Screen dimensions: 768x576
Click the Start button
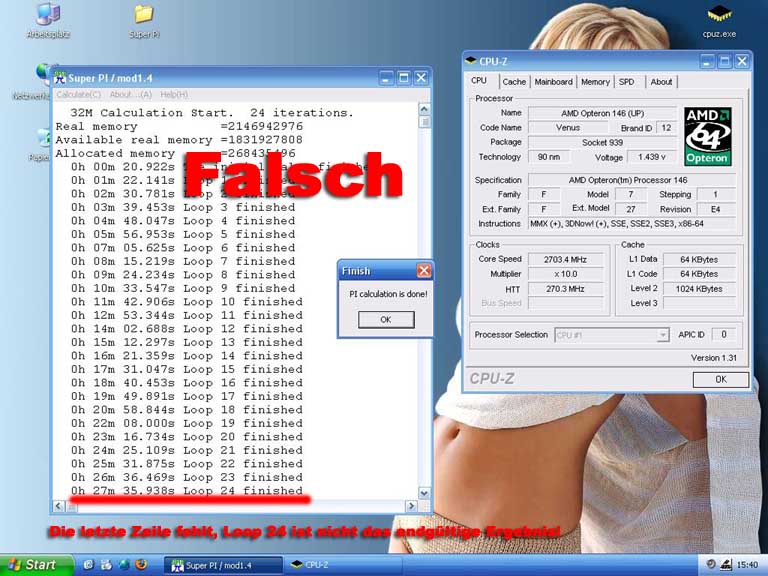tap(36, 565)
